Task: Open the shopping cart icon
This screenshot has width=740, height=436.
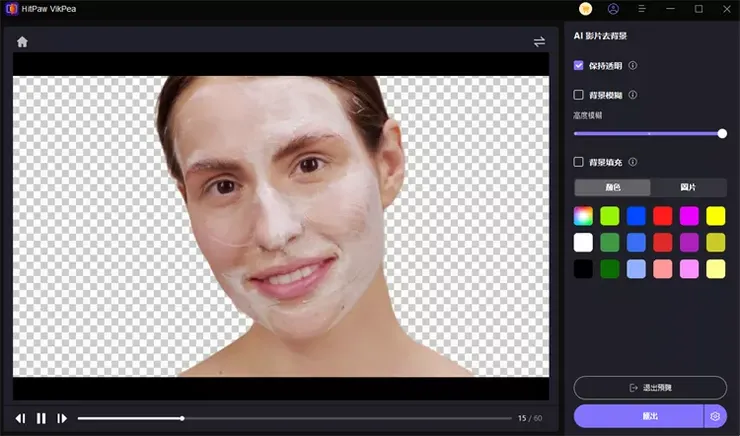Action: pos(585,9)
